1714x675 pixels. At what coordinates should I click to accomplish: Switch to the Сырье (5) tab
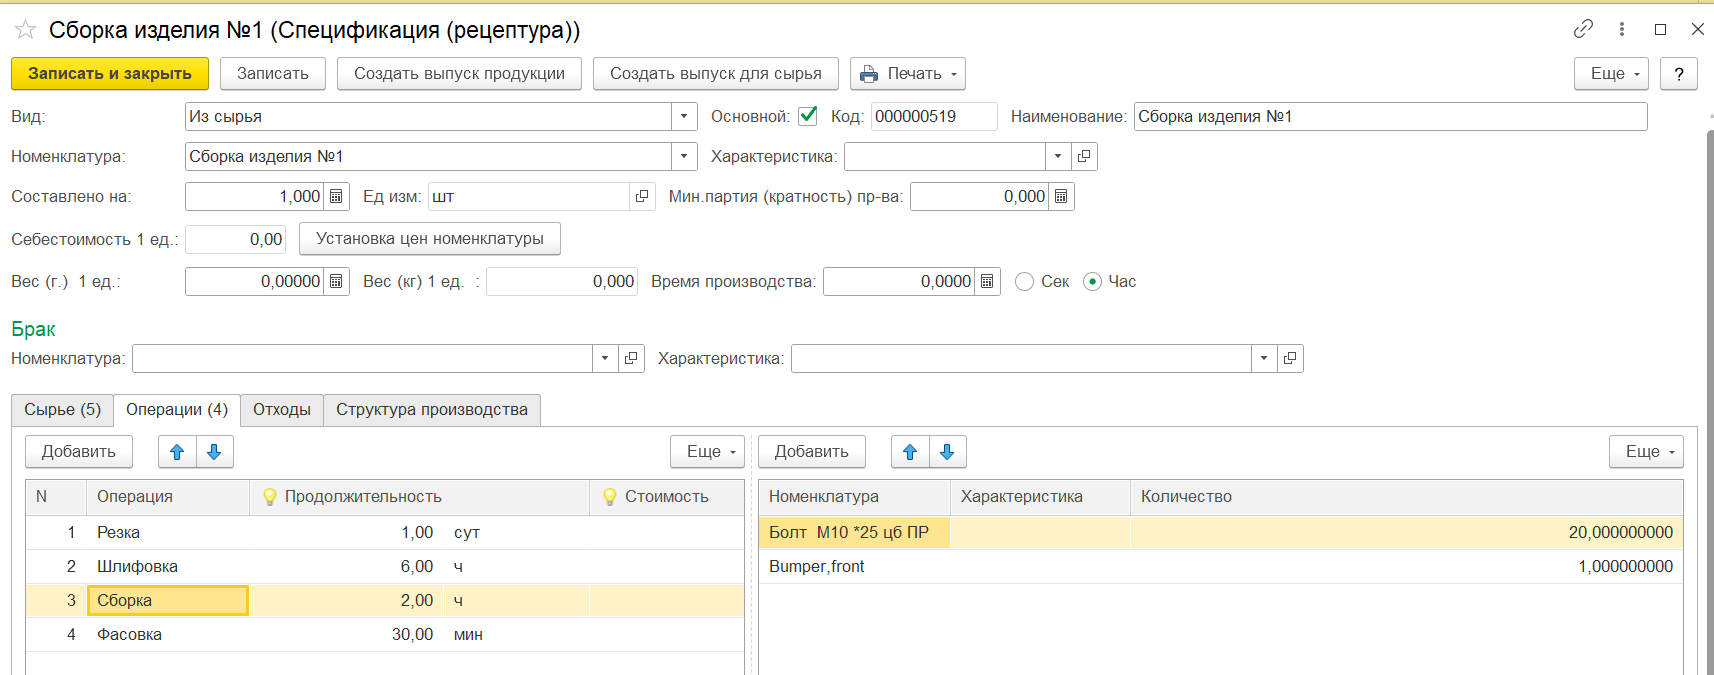[62, 410]
